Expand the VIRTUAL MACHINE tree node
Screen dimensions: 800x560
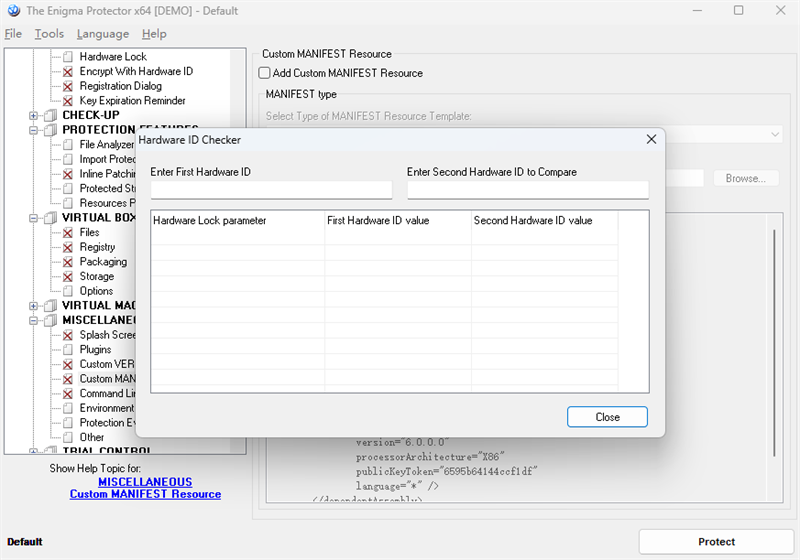(33, 306)
